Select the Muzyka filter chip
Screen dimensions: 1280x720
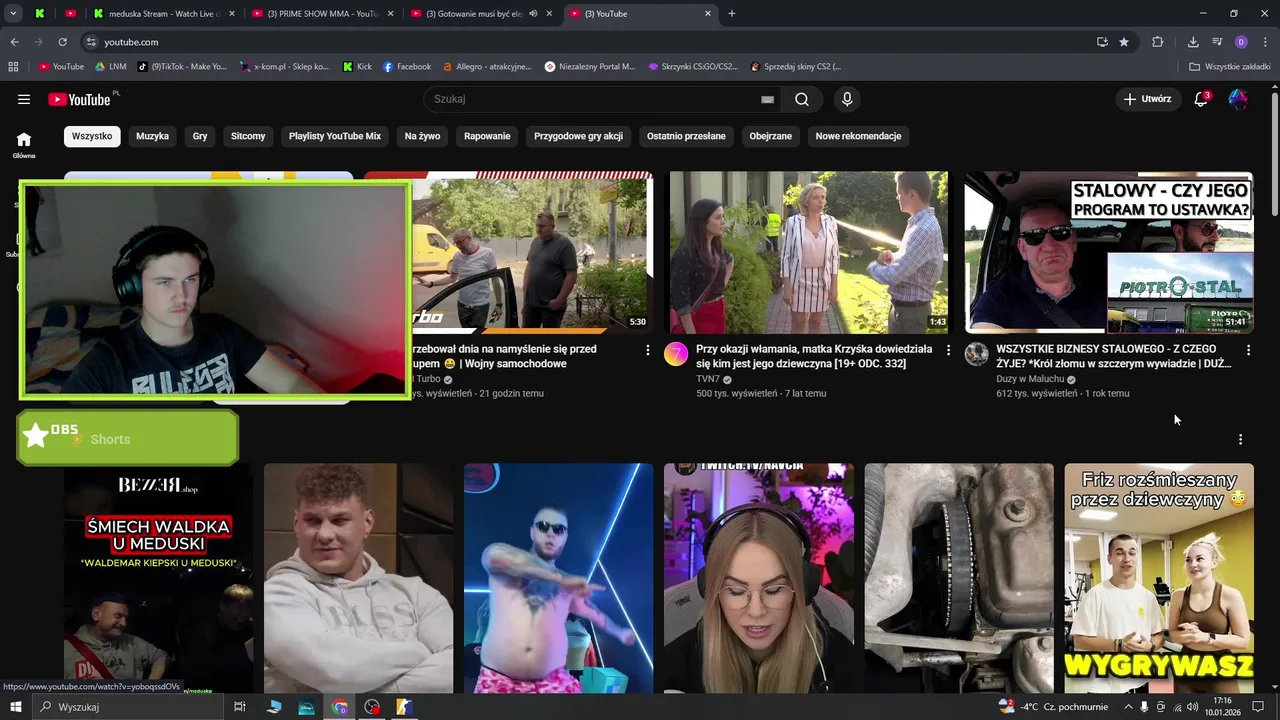point(153,136)
